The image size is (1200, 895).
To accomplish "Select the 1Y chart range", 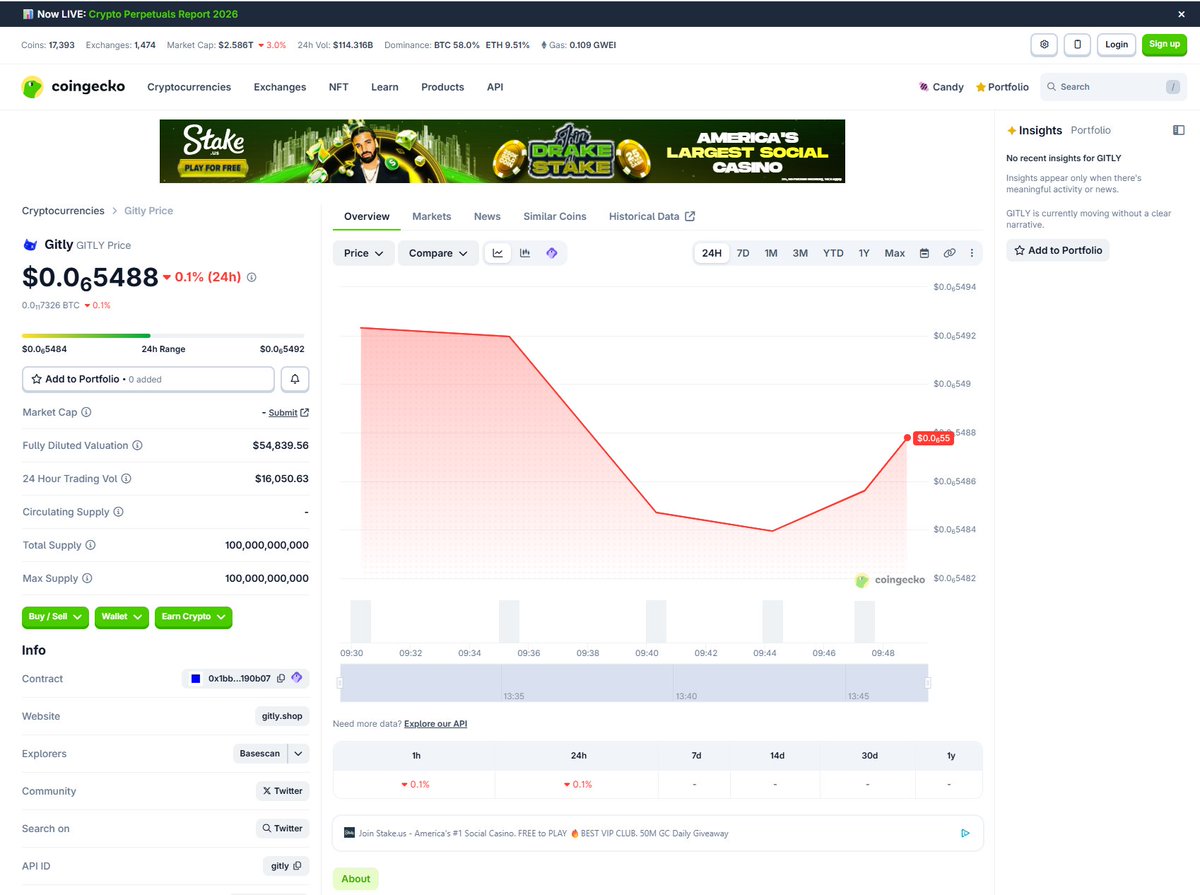I will [864, 253].
